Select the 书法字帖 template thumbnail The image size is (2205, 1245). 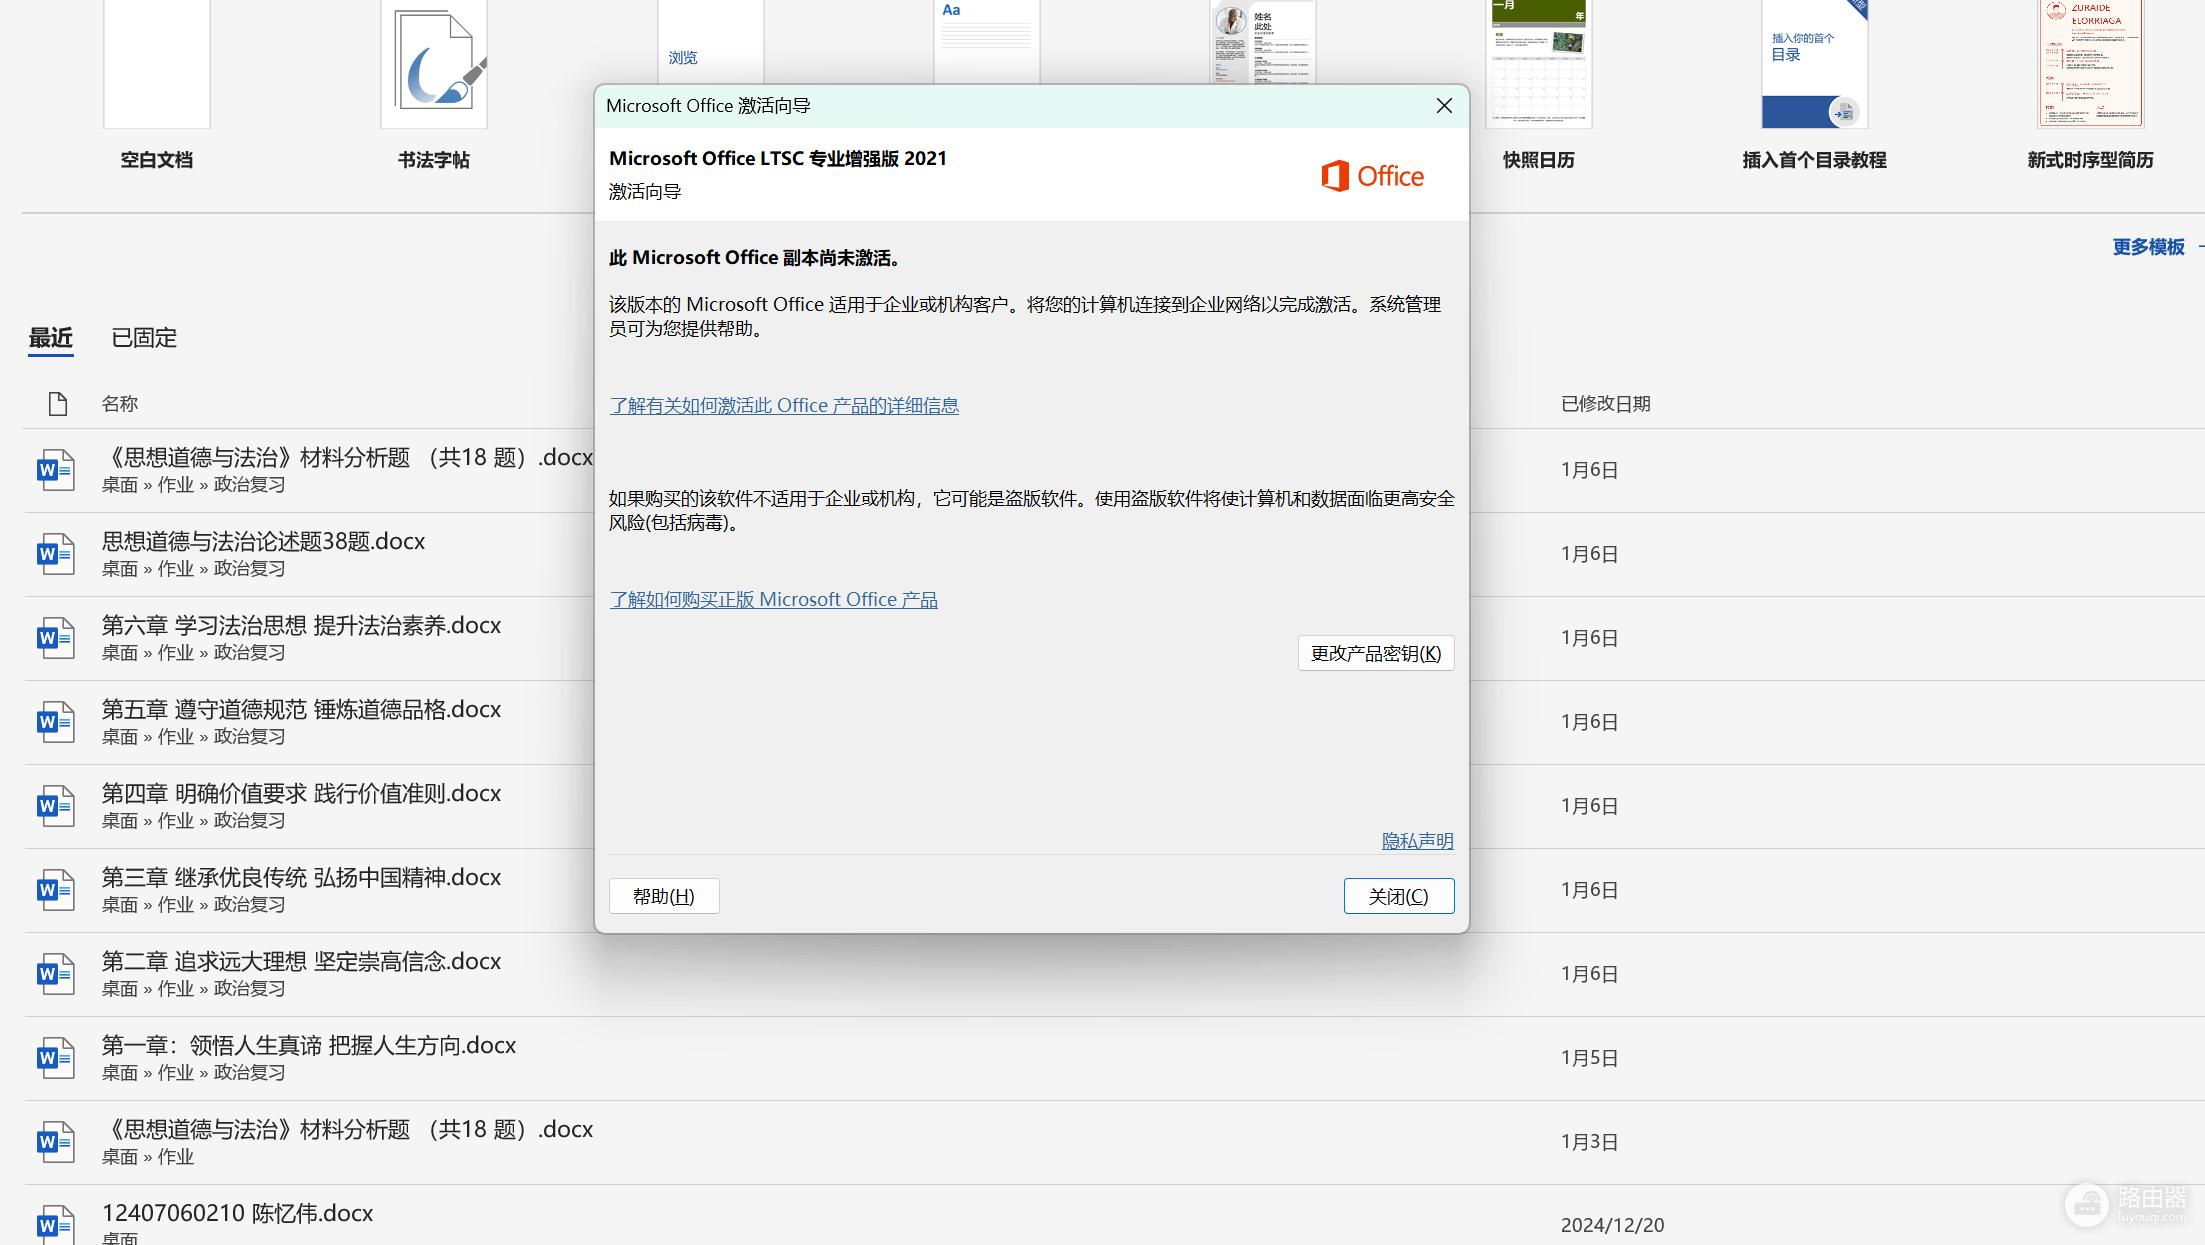433,64
